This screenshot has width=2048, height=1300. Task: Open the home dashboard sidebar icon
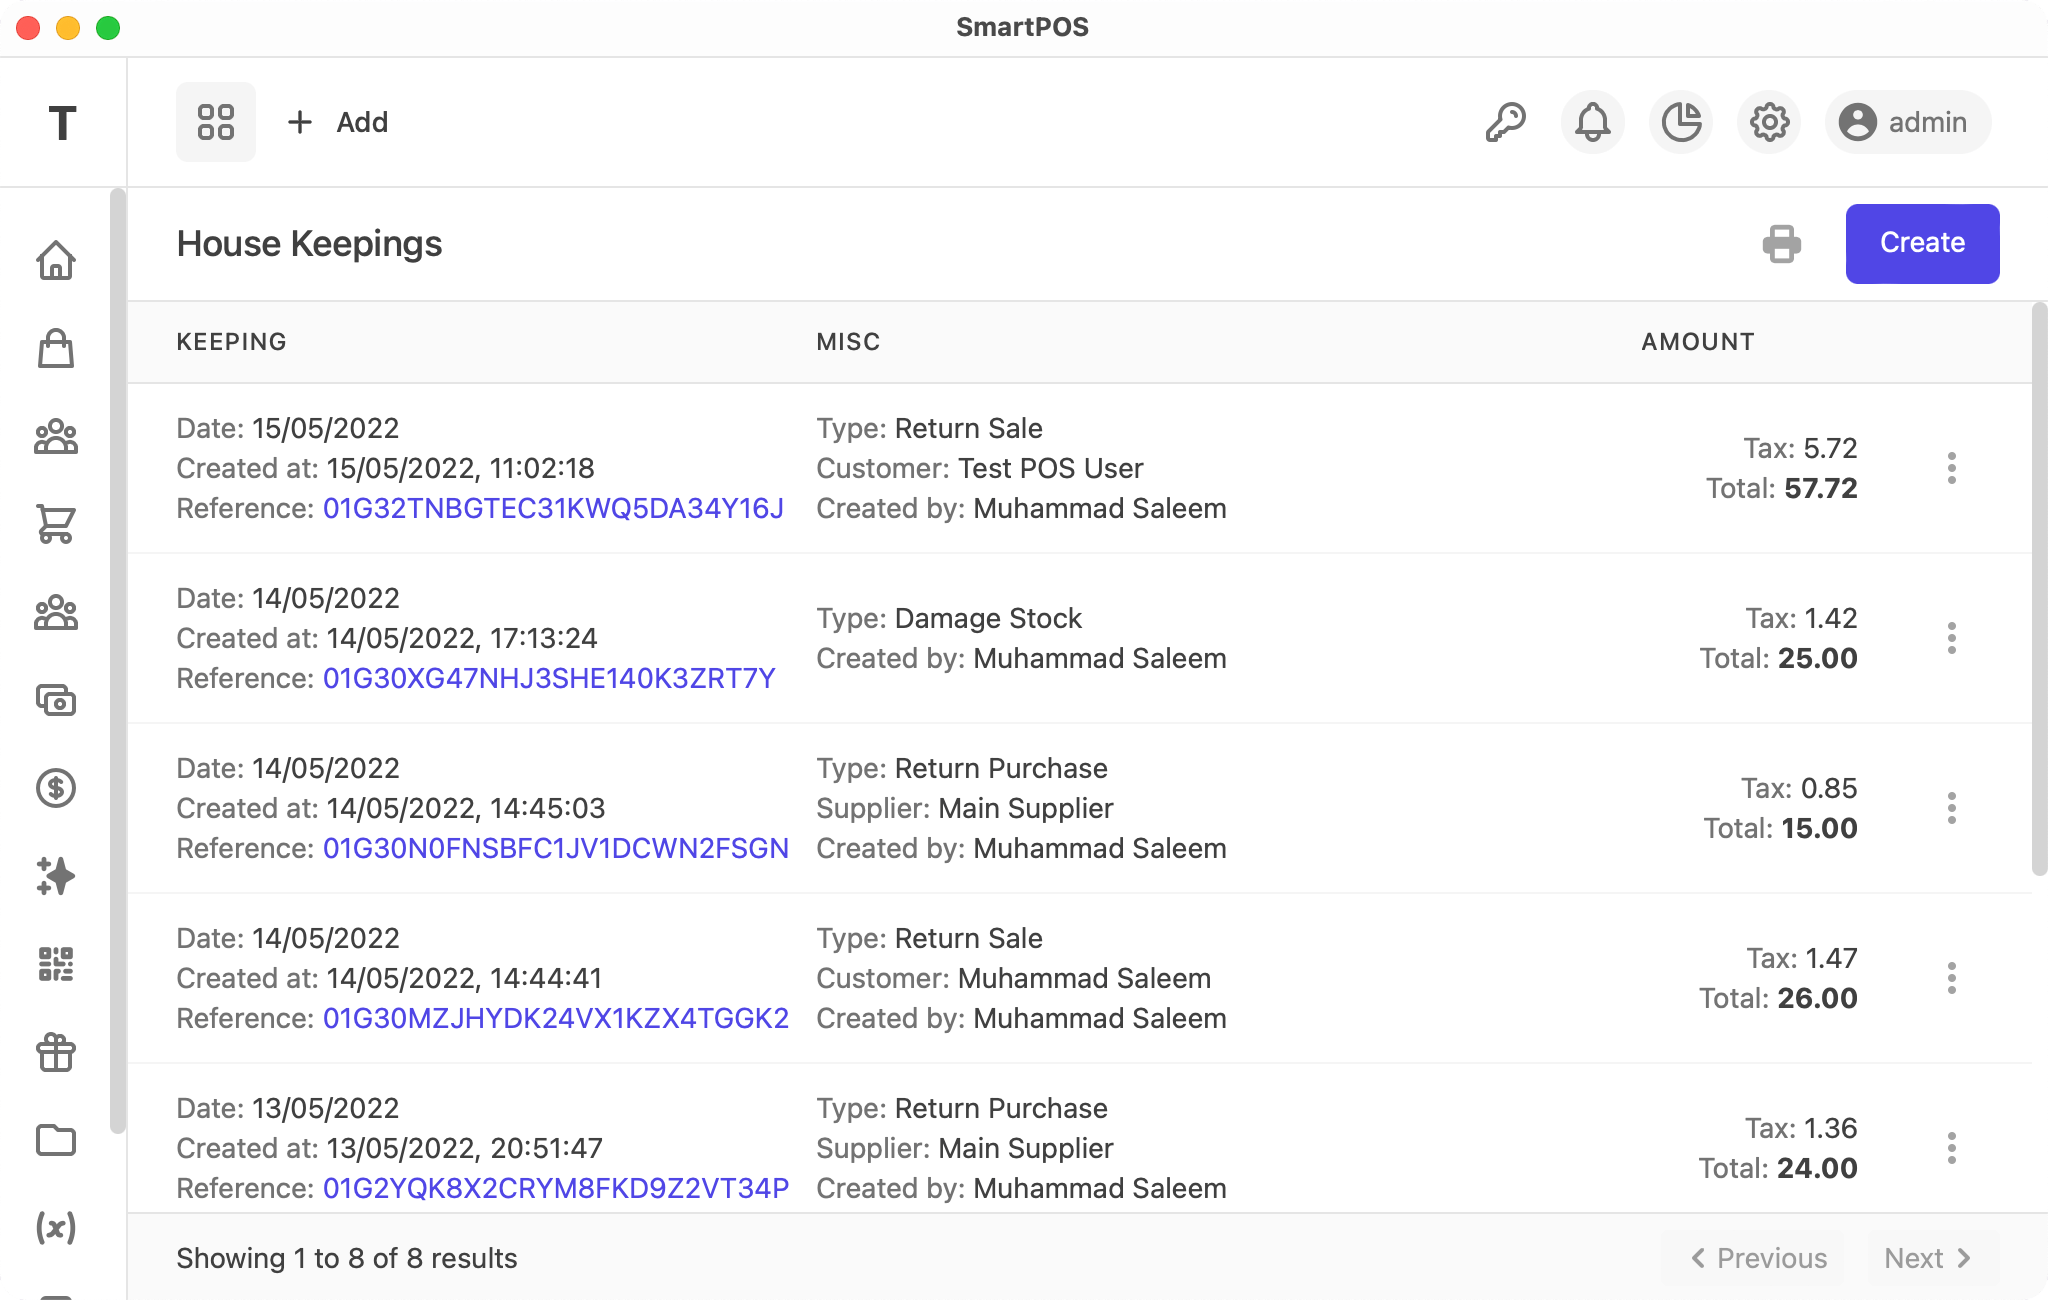pos(56,260)
